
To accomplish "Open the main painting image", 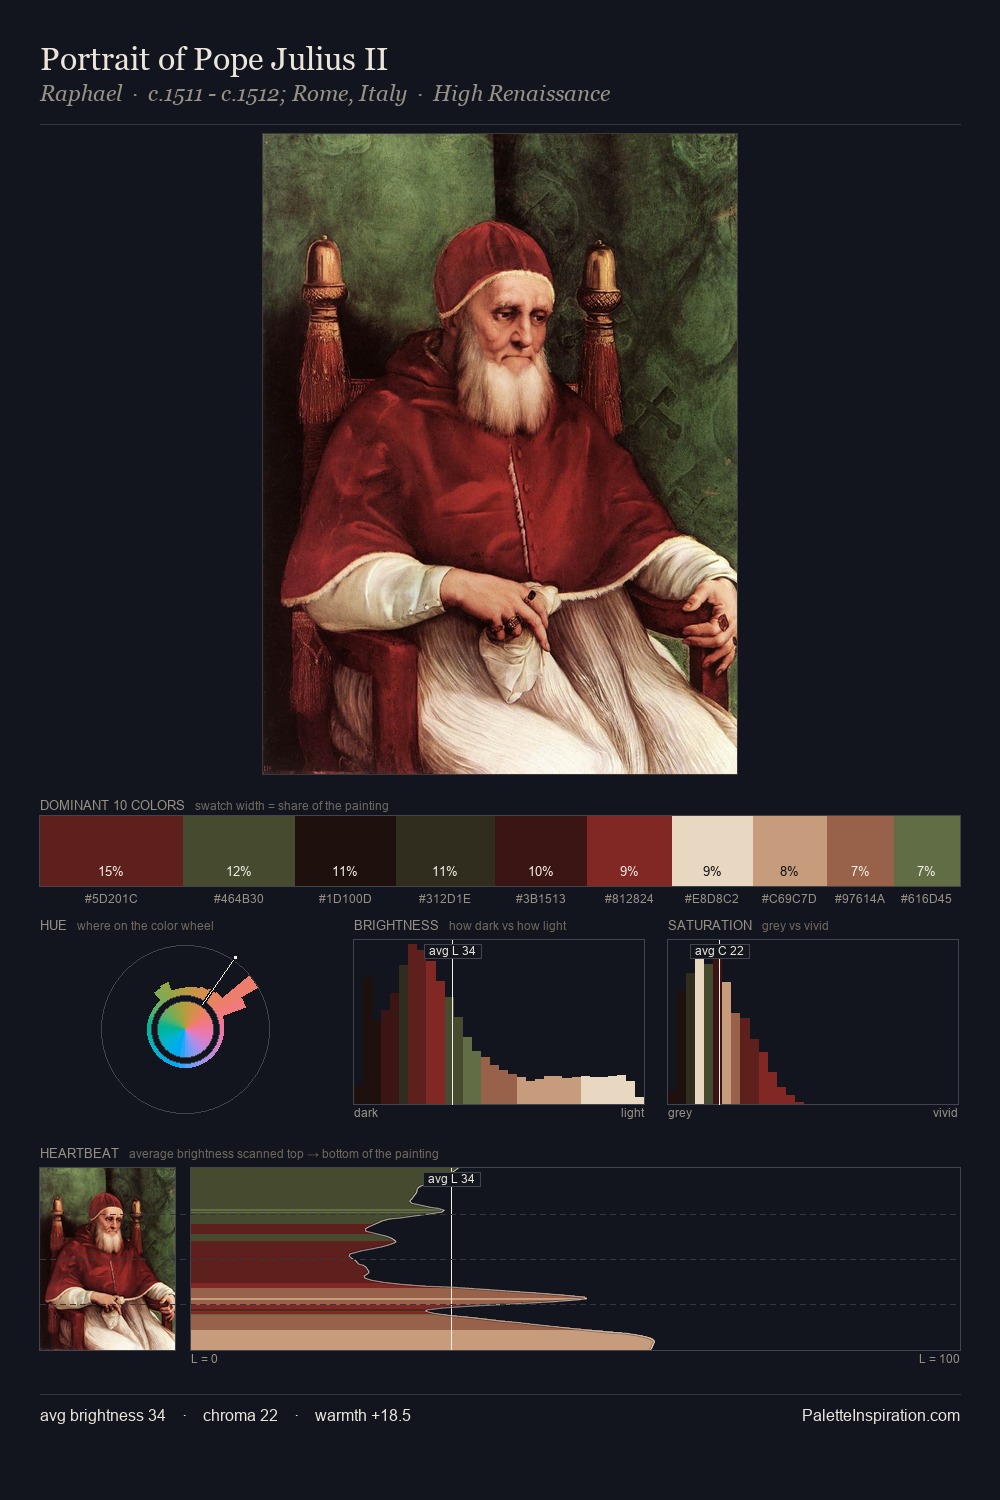I will click(x=500, y=454).
